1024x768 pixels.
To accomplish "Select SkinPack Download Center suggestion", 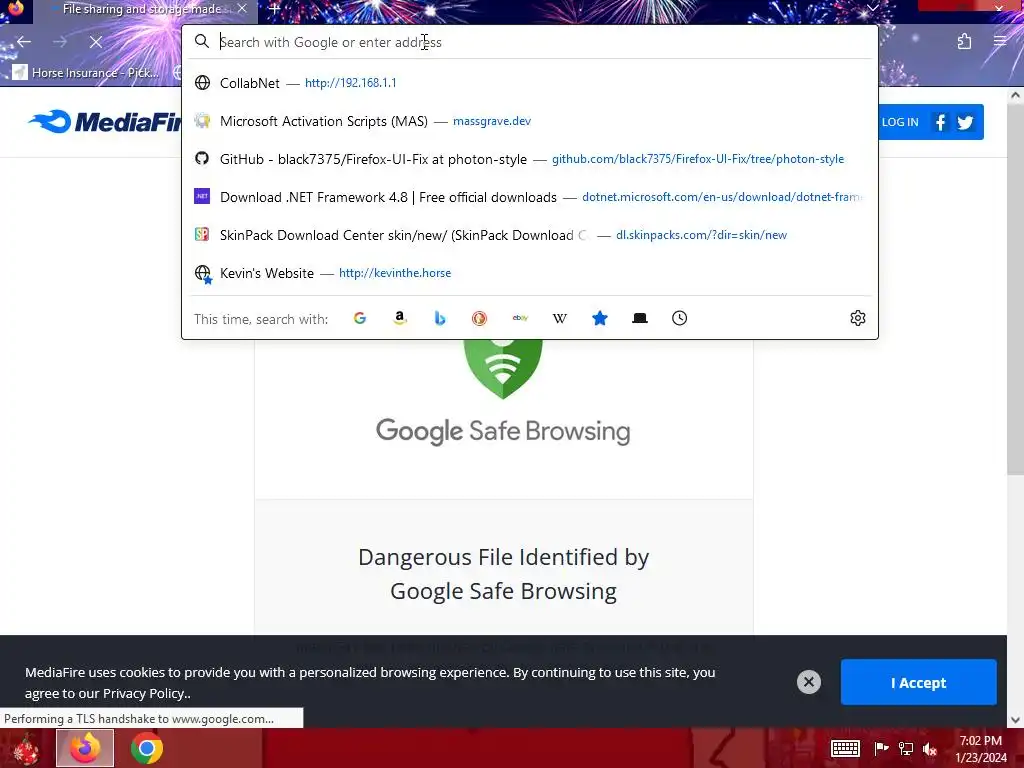I will [x=530, y=234].
